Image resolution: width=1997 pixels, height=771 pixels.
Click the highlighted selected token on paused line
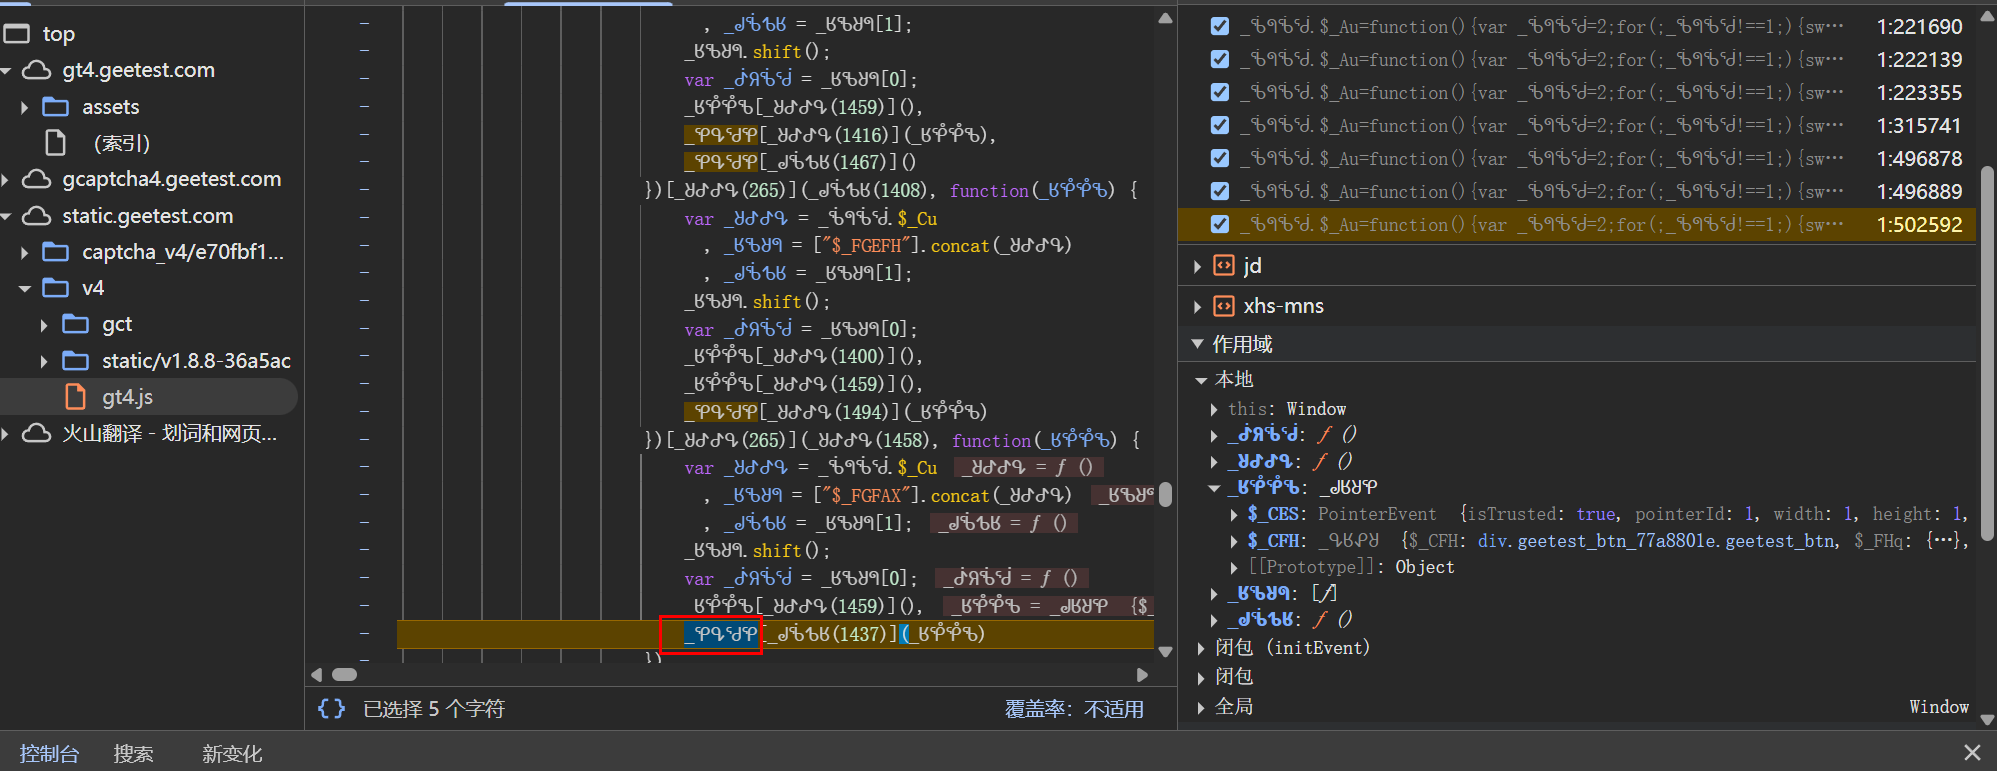(722, 634)
